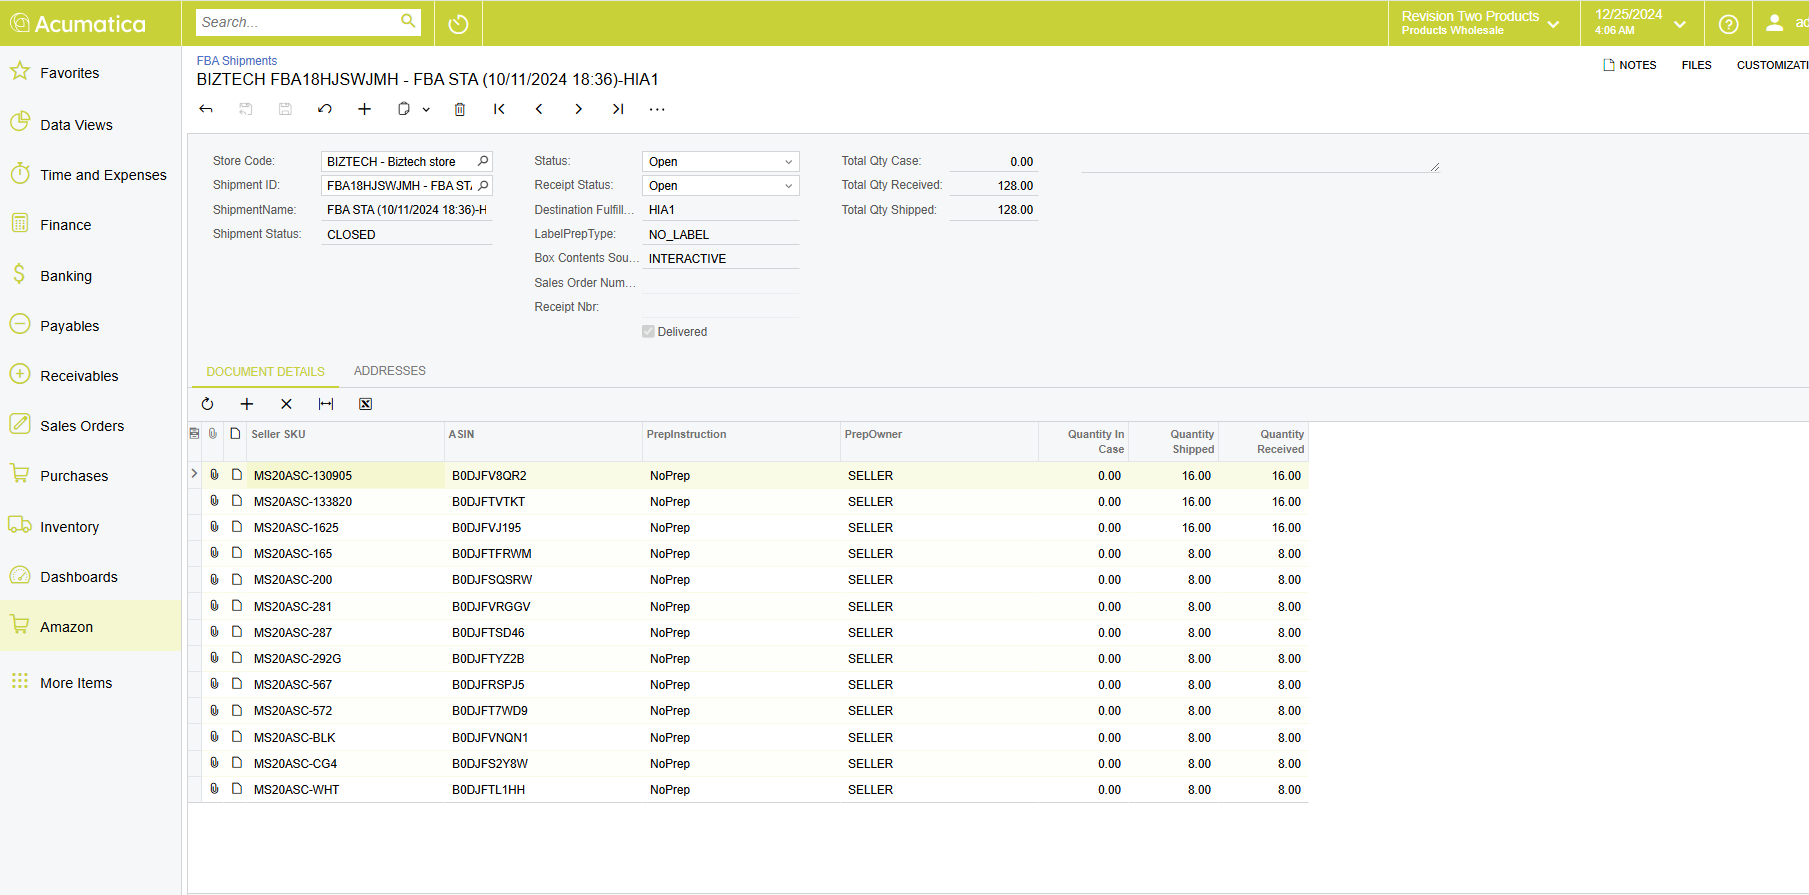
Task: Expand the clipboard dropdown arrow
Action: 426,109
